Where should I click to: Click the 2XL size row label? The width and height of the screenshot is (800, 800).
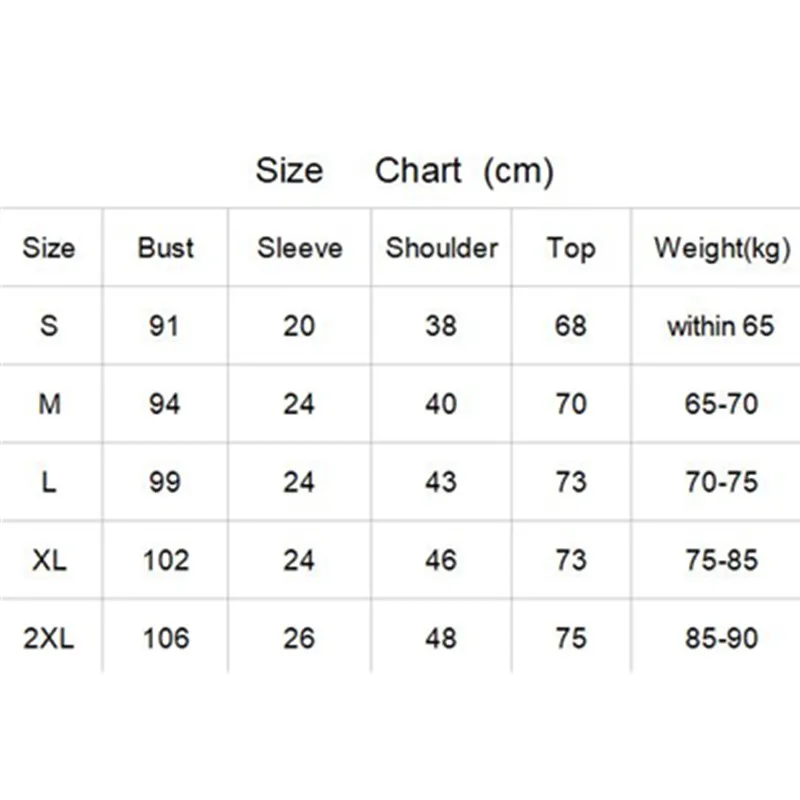(49, 638)
